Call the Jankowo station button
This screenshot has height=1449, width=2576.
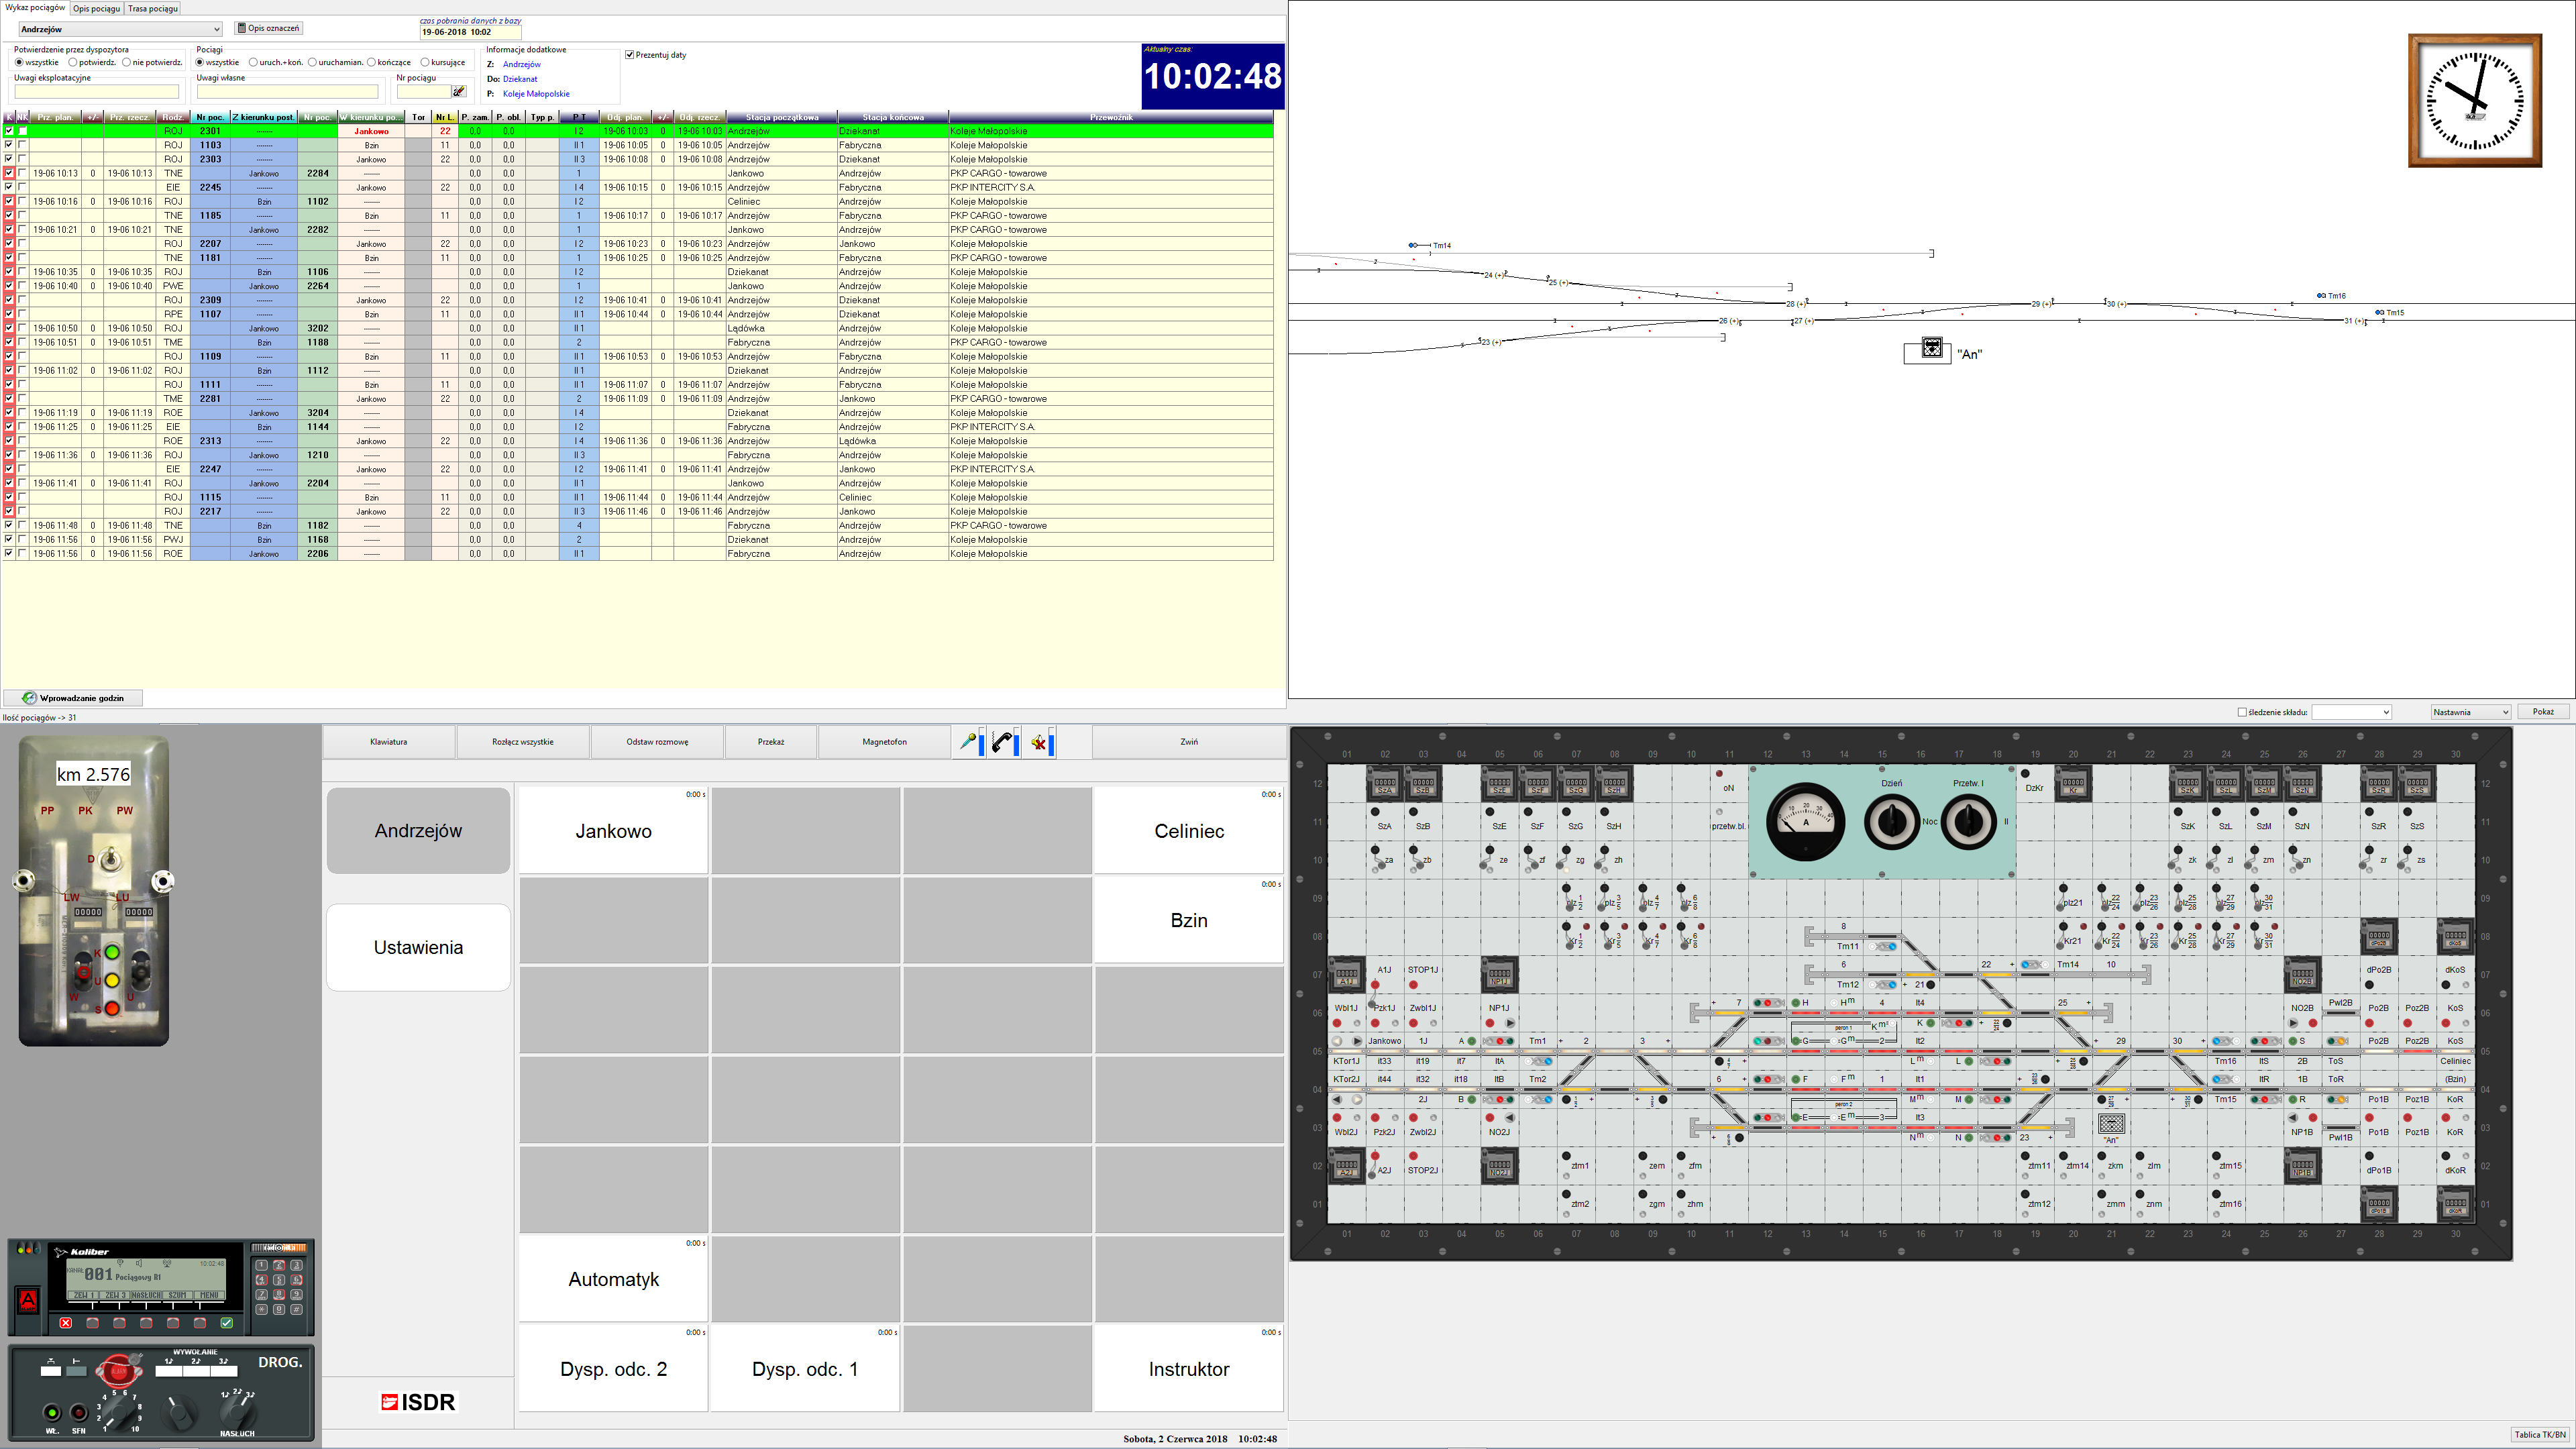(x=613, y=831)
